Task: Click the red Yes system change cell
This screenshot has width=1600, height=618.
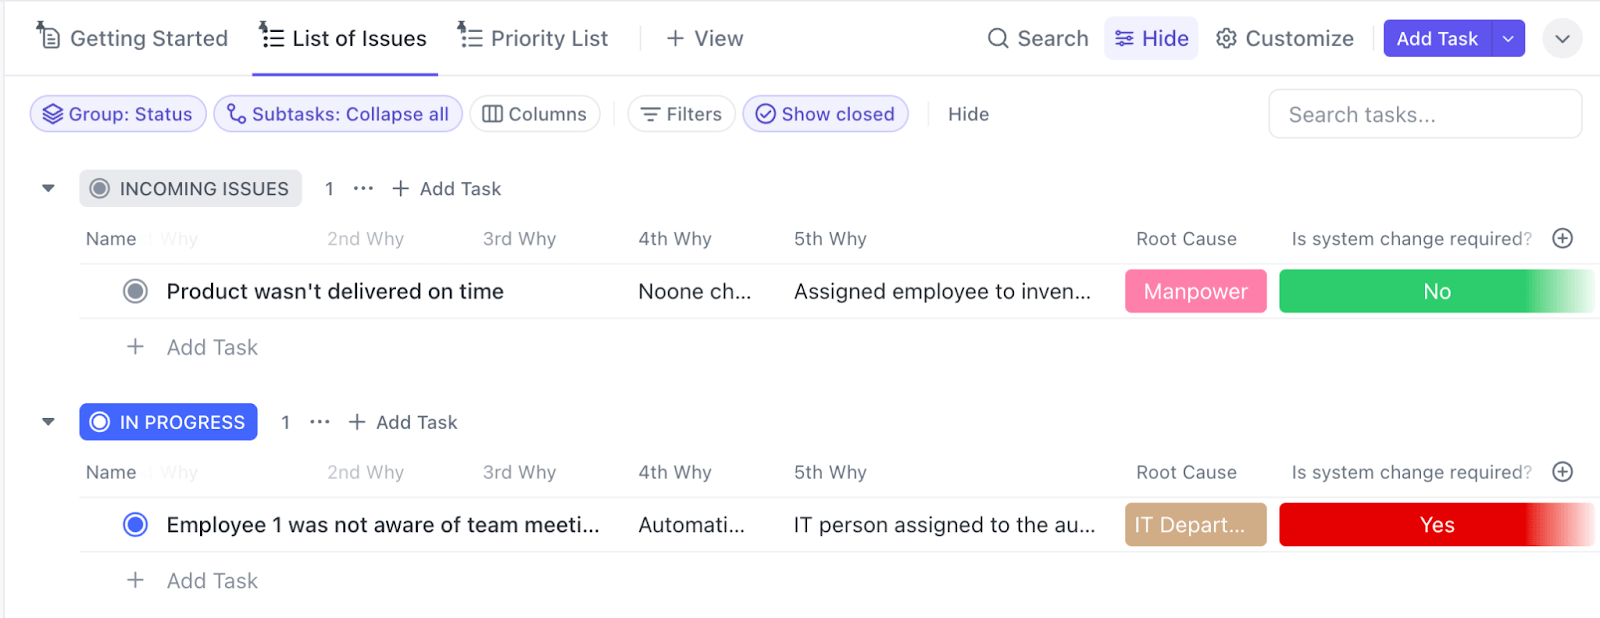Action: coord(1436,525)
